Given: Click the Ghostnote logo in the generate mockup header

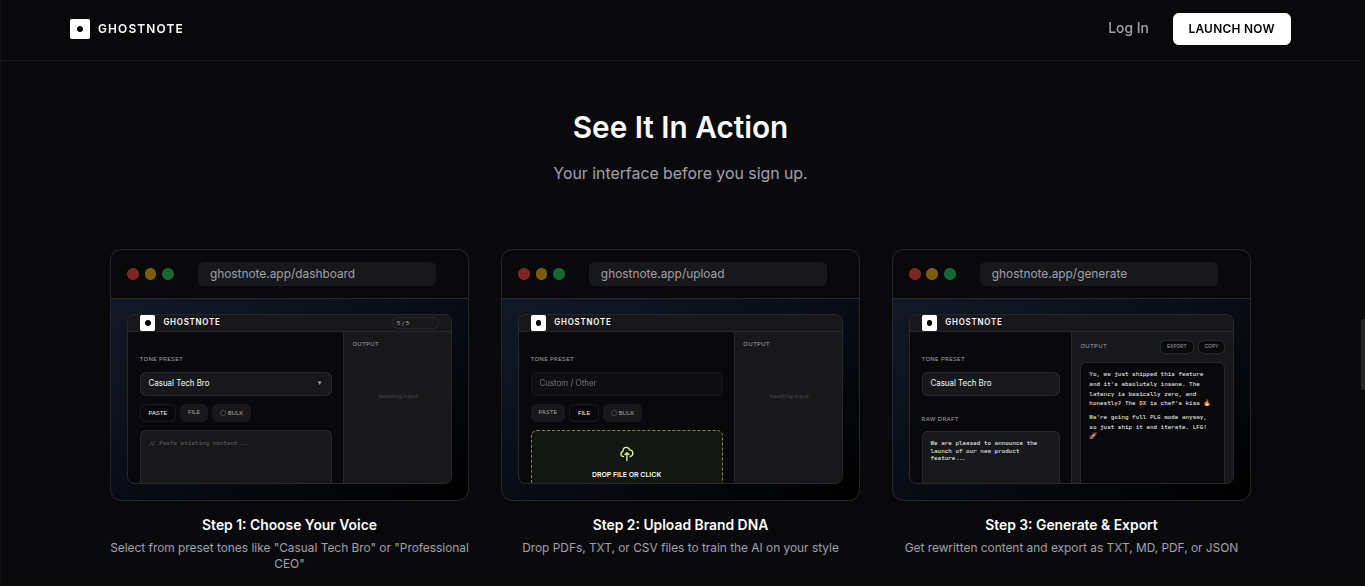Looking at the screenshot, I should pyautogui.click(x=928, y=321).
